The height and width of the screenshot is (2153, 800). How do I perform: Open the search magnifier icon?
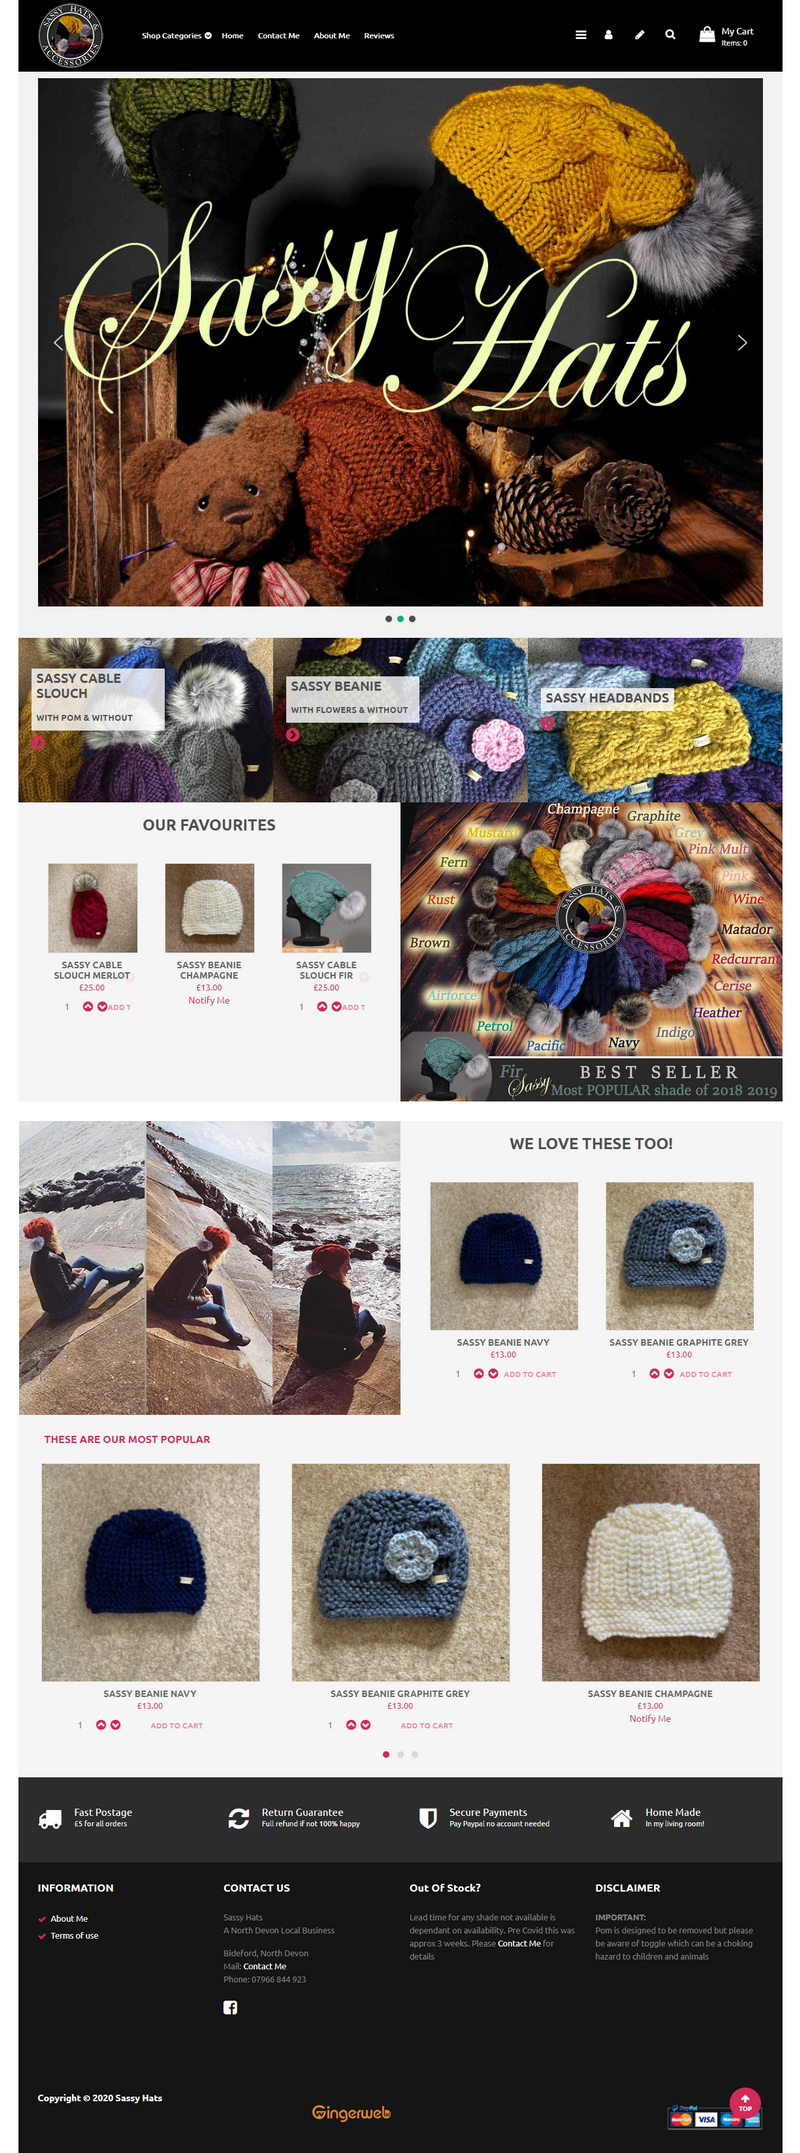tap(670, 35)
